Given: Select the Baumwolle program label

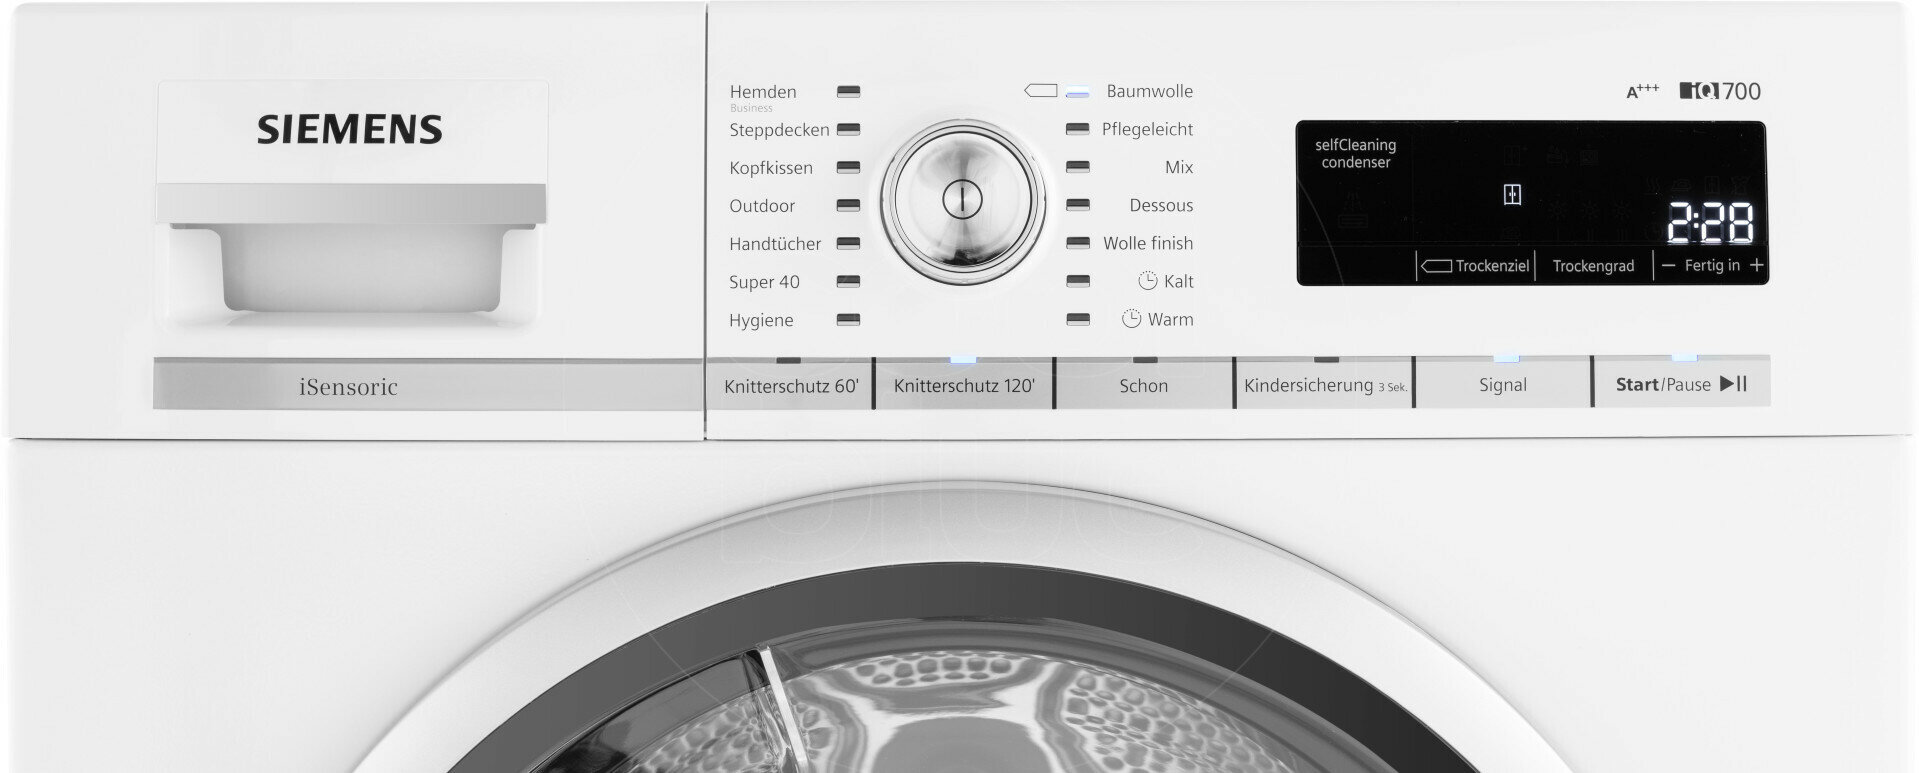Looking at the screenshot, I should tap(1149, 91).
